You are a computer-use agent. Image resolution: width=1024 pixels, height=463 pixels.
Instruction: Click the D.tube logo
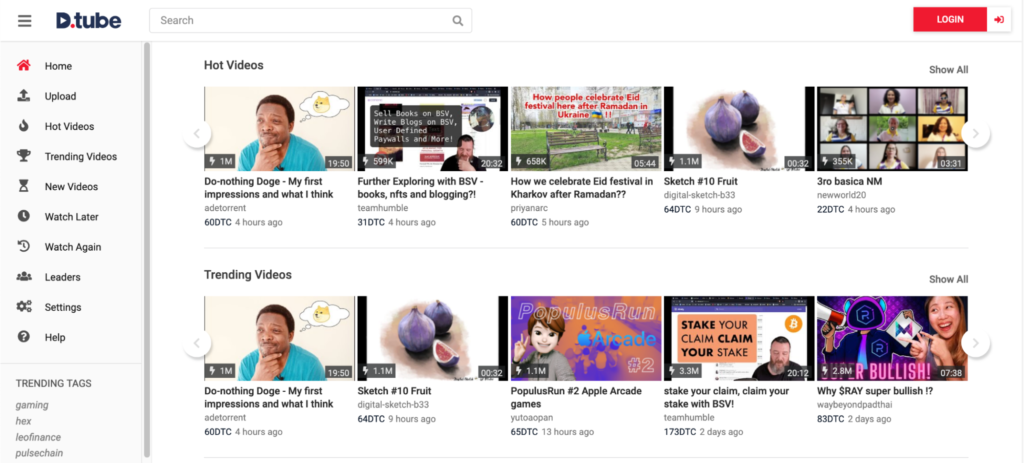click(89, 20)
